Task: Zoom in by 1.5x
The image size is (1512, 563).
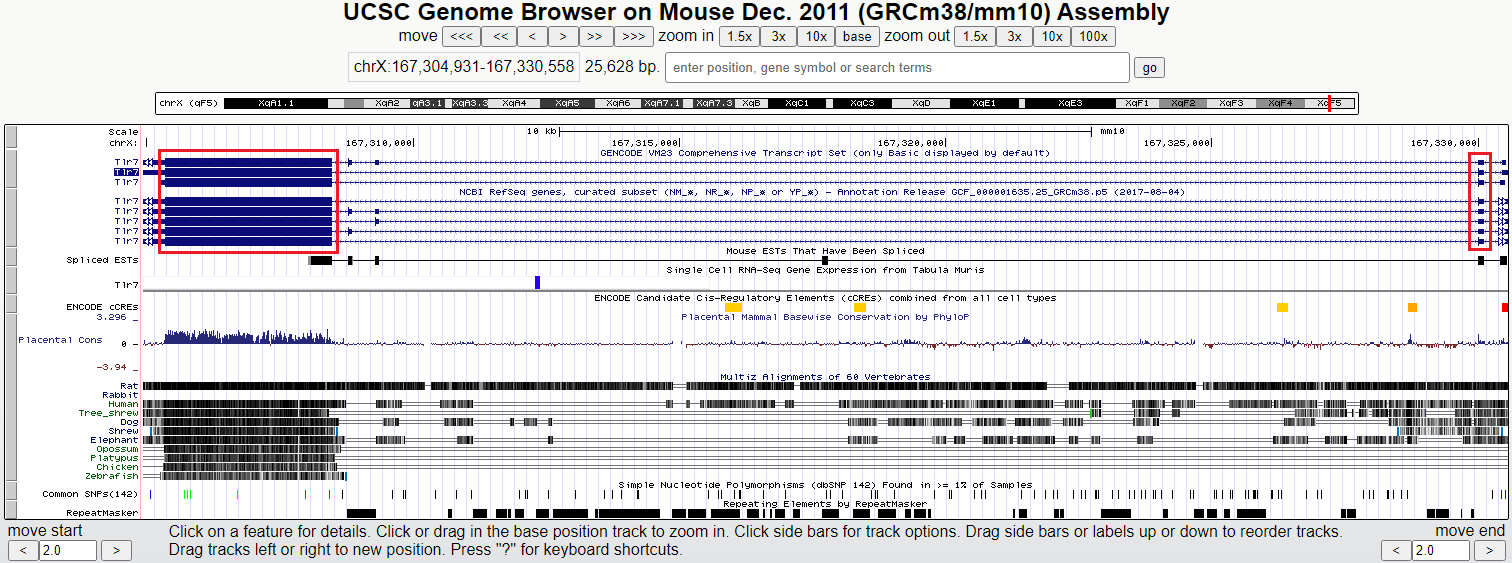Action: pyautogui.click(x=739, y=37)
